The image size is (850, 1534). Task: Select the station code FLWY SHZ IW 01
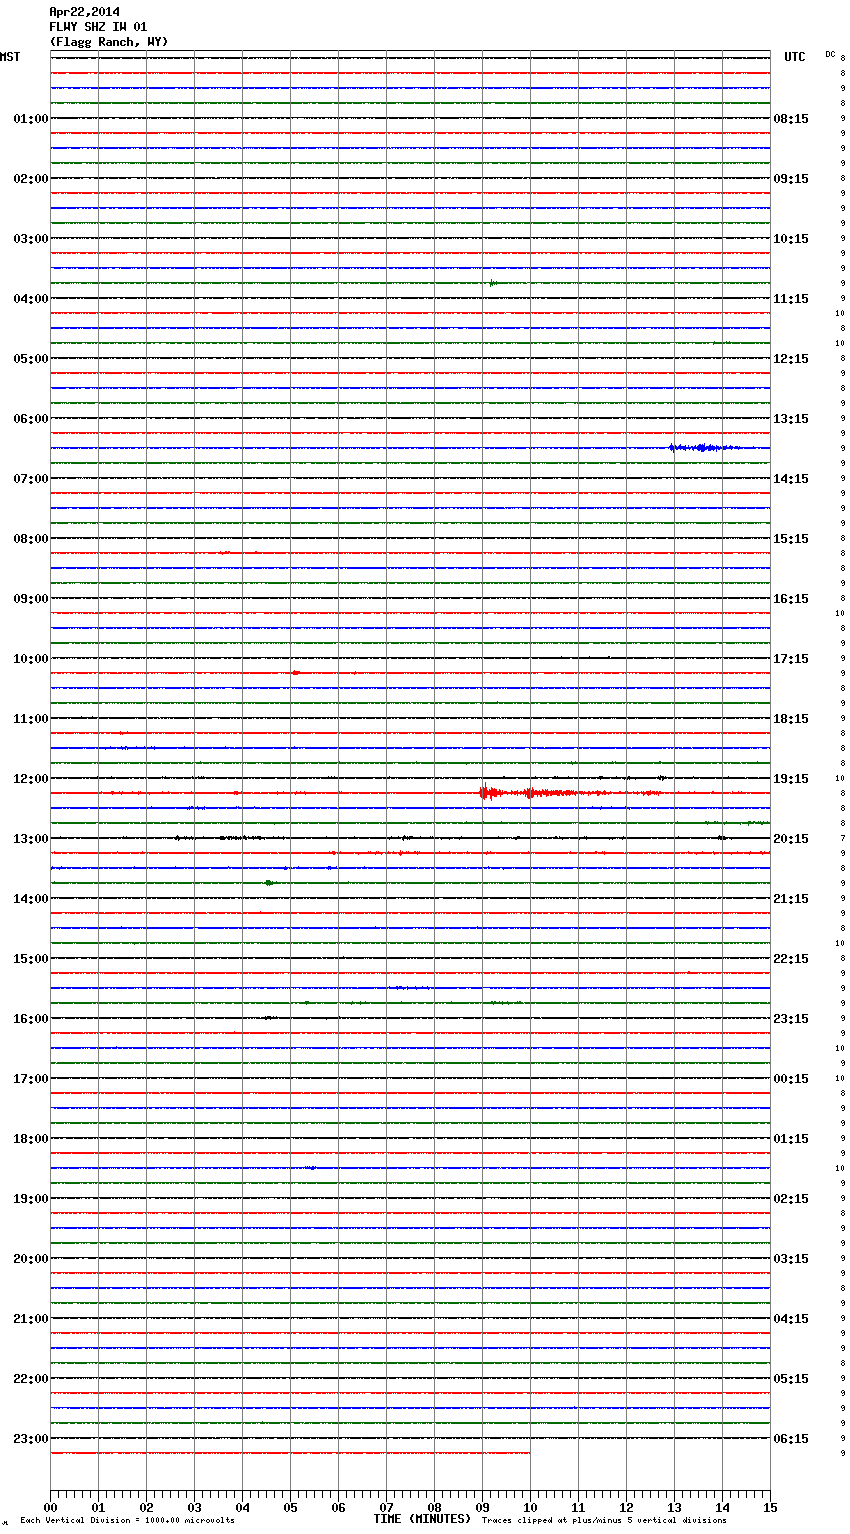[98, 27]
